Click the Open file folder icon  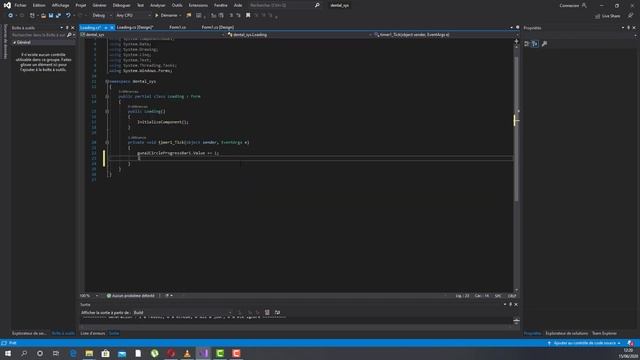tap(43, 16)
